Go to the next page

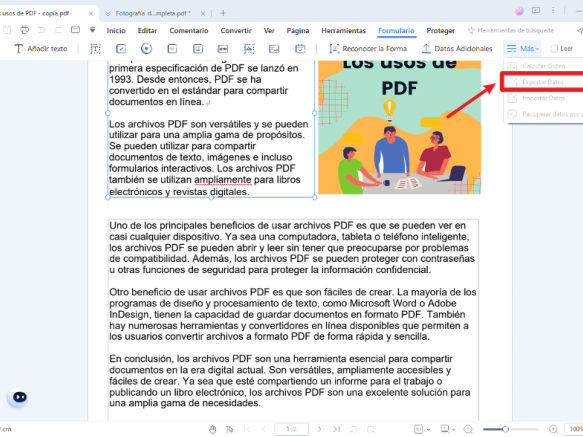pos(319,430)
